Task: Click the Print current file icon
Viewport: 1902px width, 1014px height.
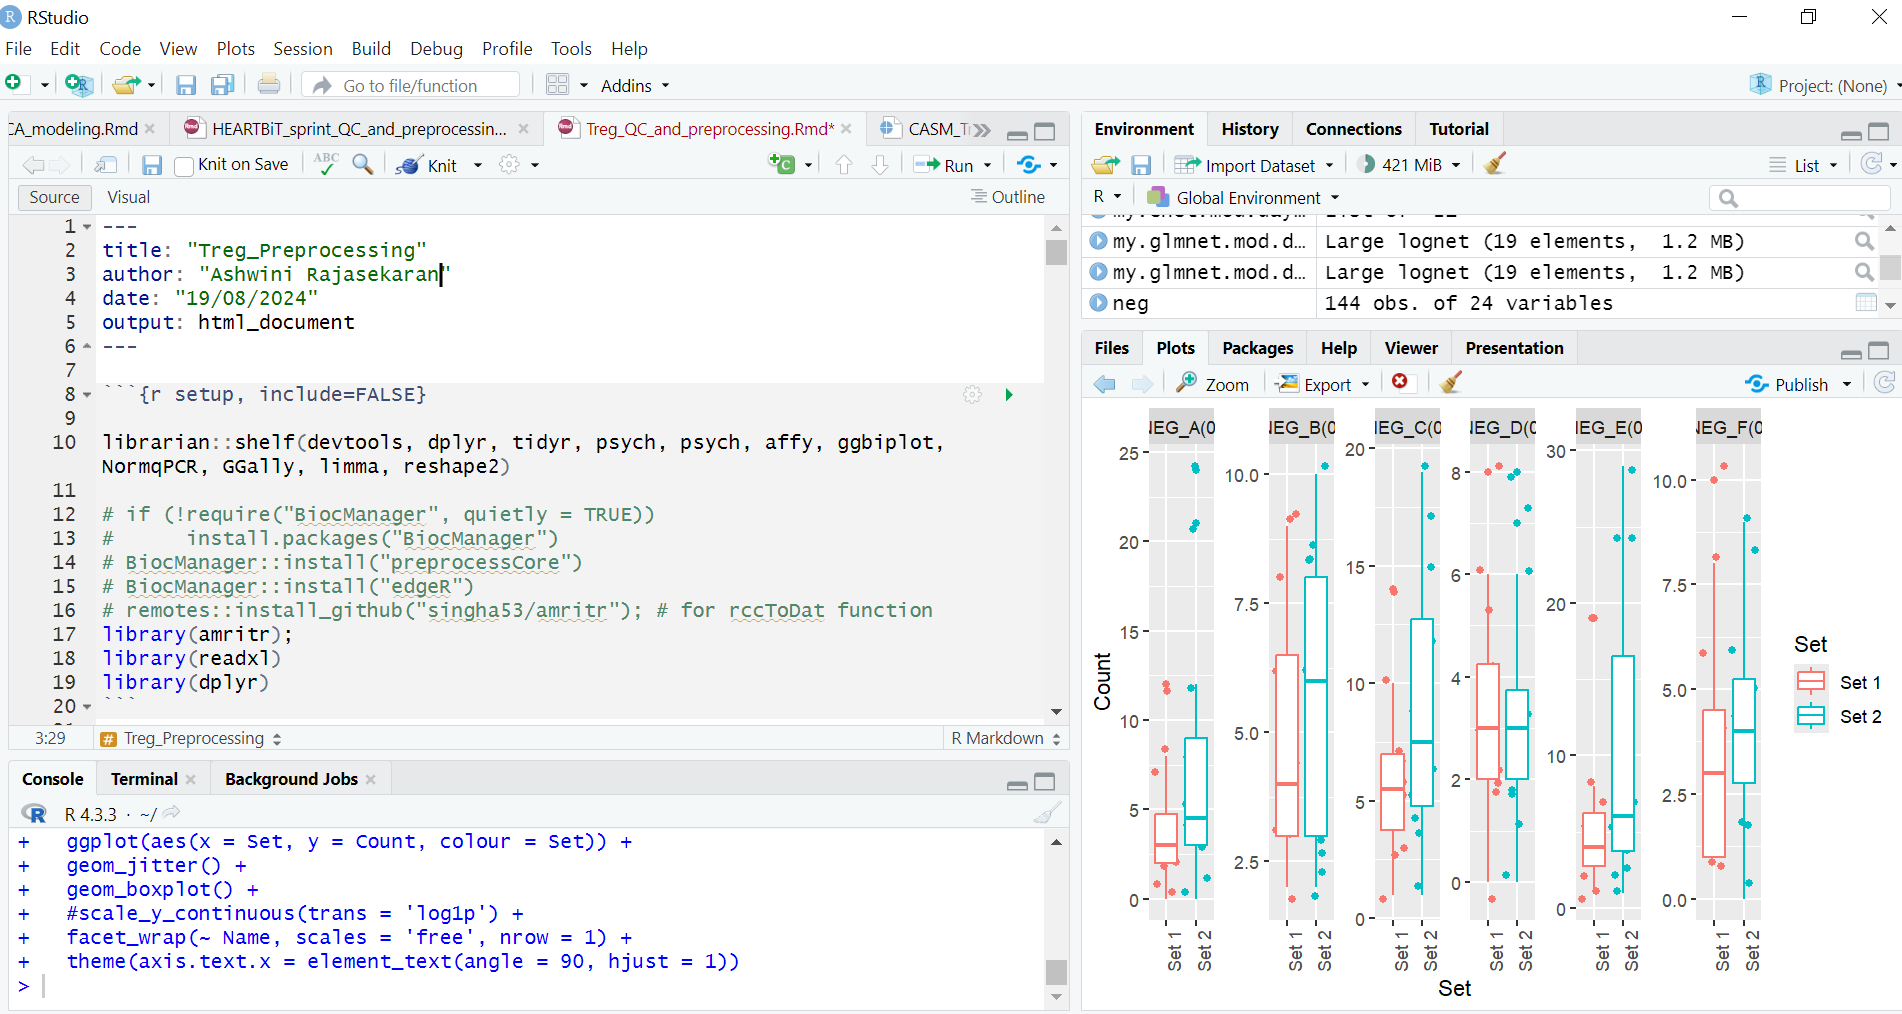Action: (269, 85)
